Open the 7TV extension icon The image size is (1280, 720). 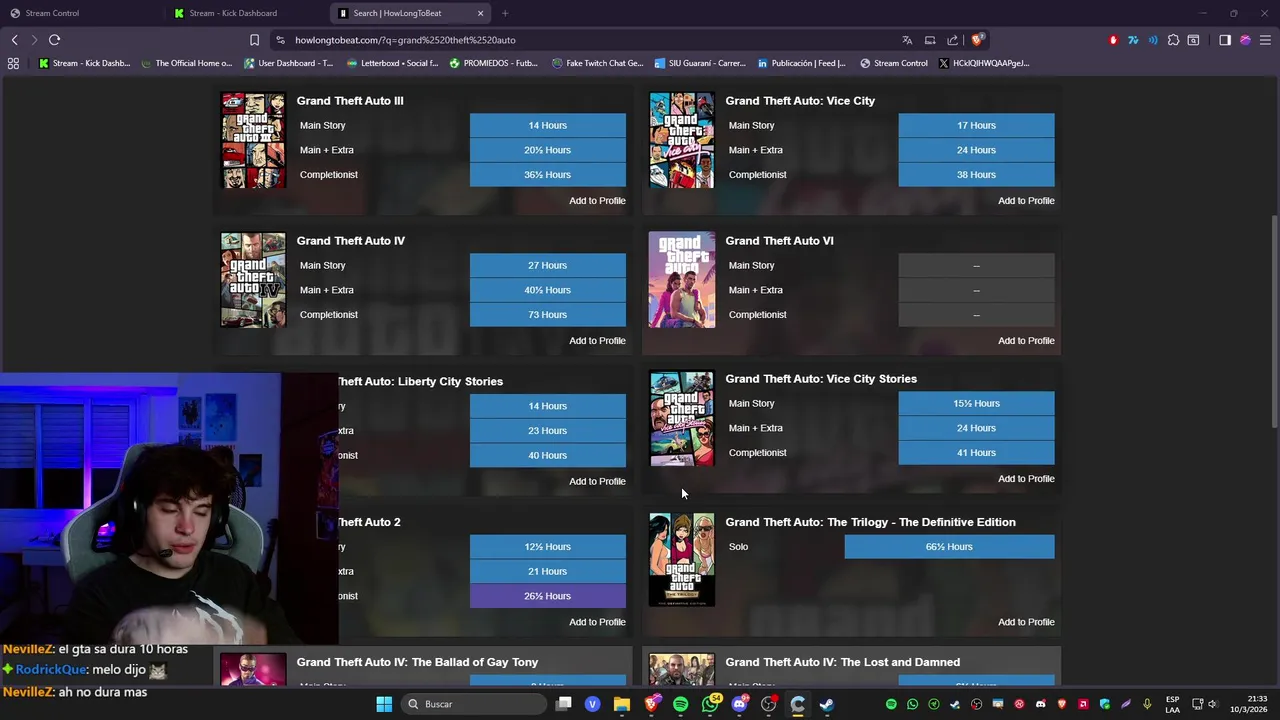(1133, 40)
